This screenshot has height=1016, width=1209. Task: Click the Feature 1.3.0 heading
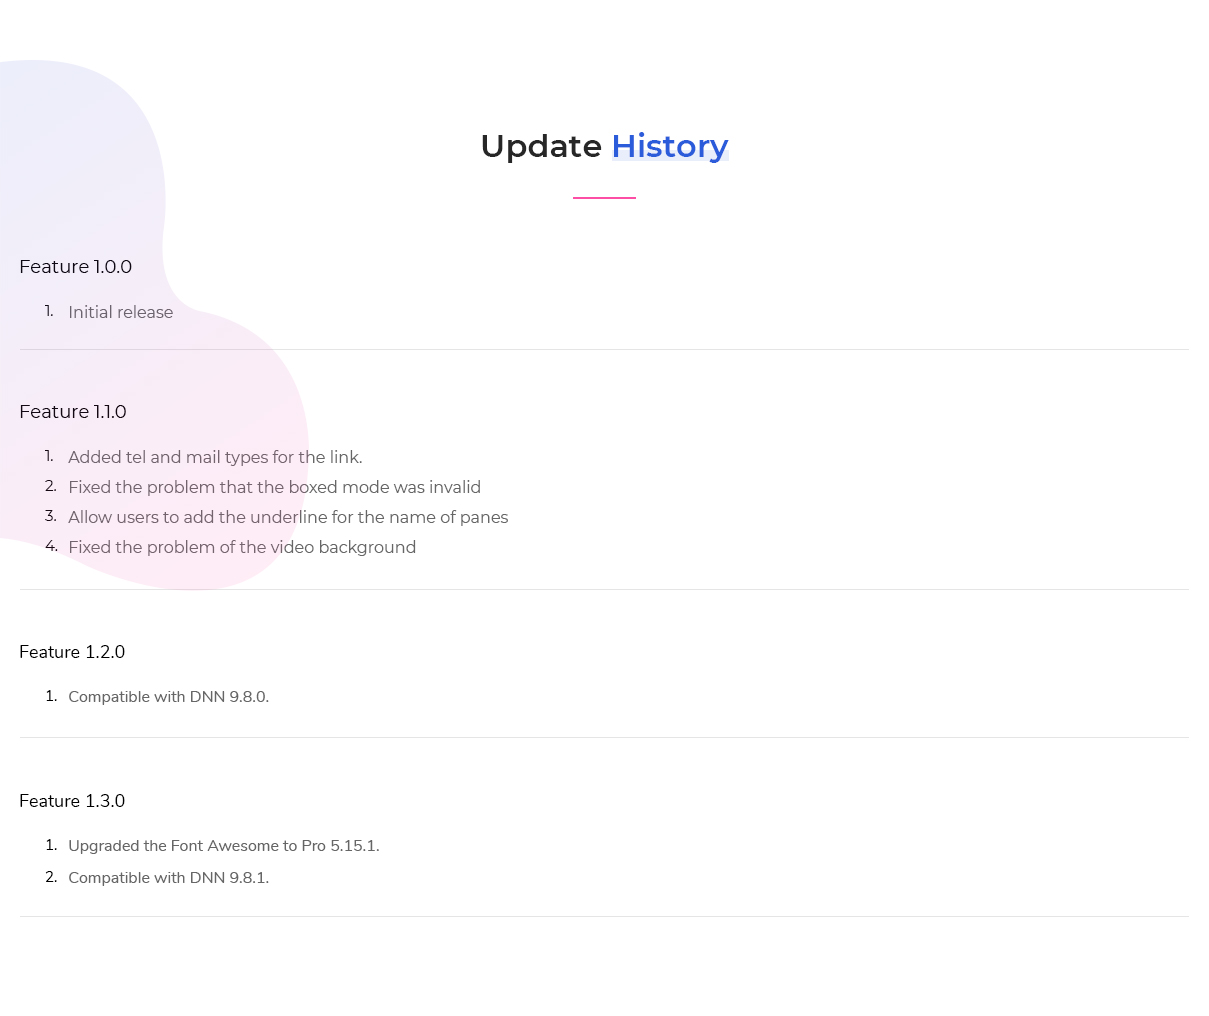coord(72,801)
